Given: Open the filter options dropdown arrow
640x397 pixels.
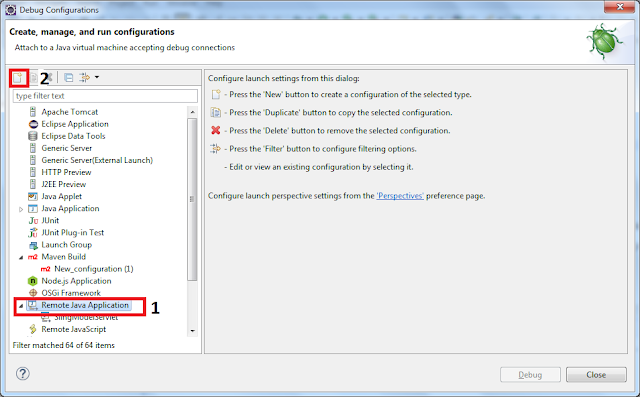Looking at the screenshot, I should tap(97, 77).
